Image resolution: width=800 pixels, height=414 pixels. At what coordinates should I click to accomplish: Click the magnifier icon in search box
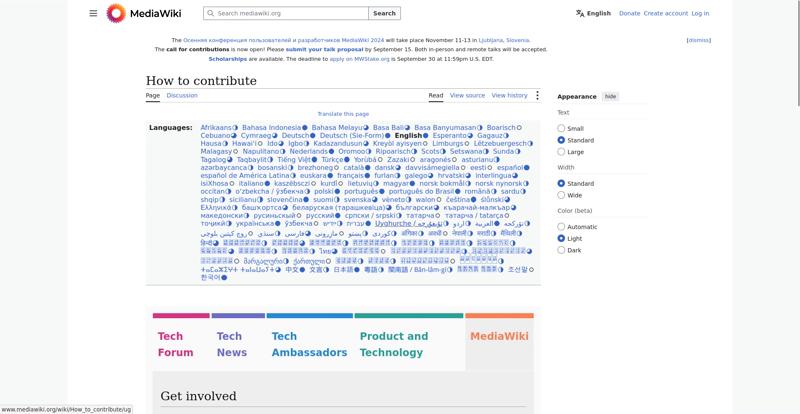[x=210, y=13]
